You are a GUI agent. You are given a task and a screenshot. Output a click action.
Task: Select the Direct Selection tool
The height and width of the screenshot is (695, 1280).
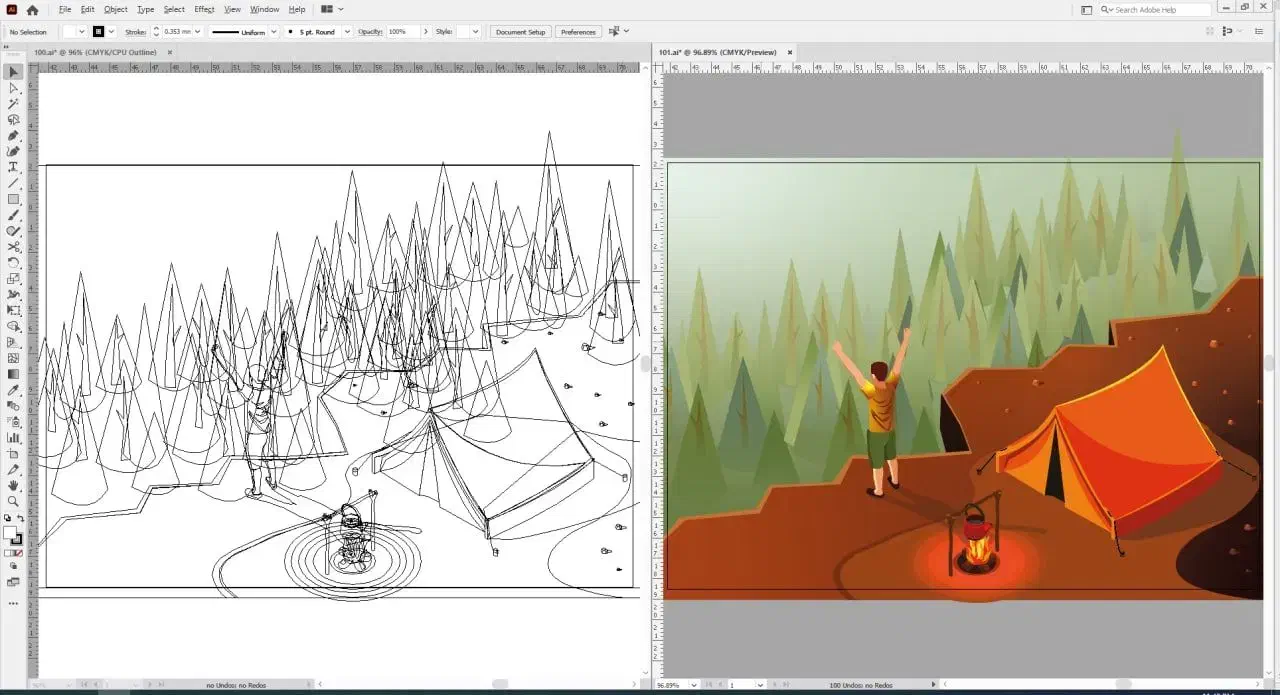[13, 88]
